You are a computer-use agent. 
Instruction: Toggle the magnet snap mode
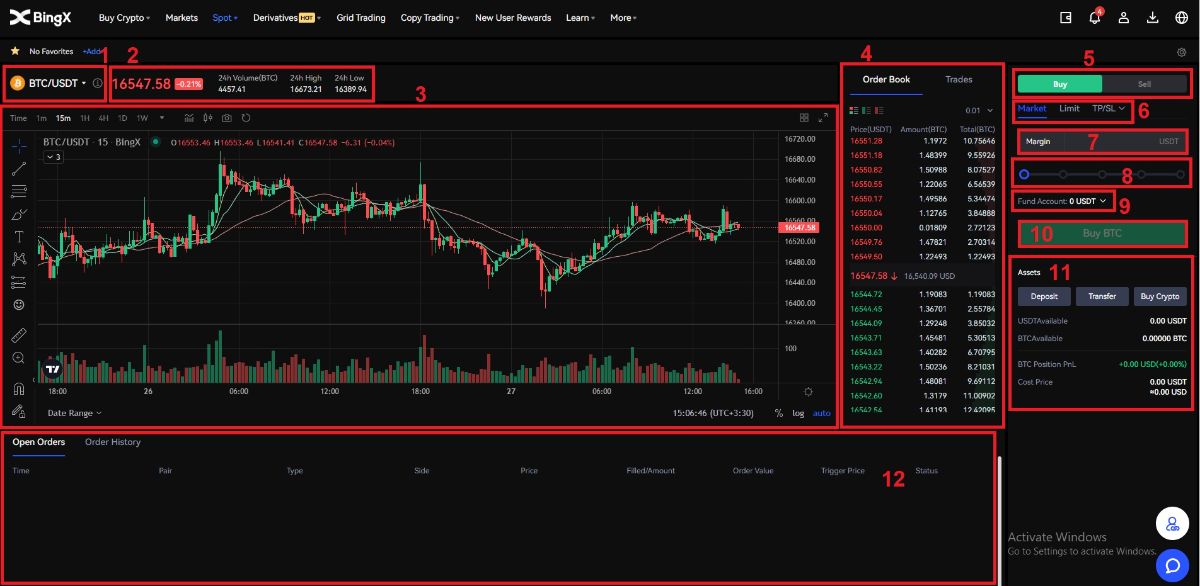pyautogui.click(x=19, y=389)
